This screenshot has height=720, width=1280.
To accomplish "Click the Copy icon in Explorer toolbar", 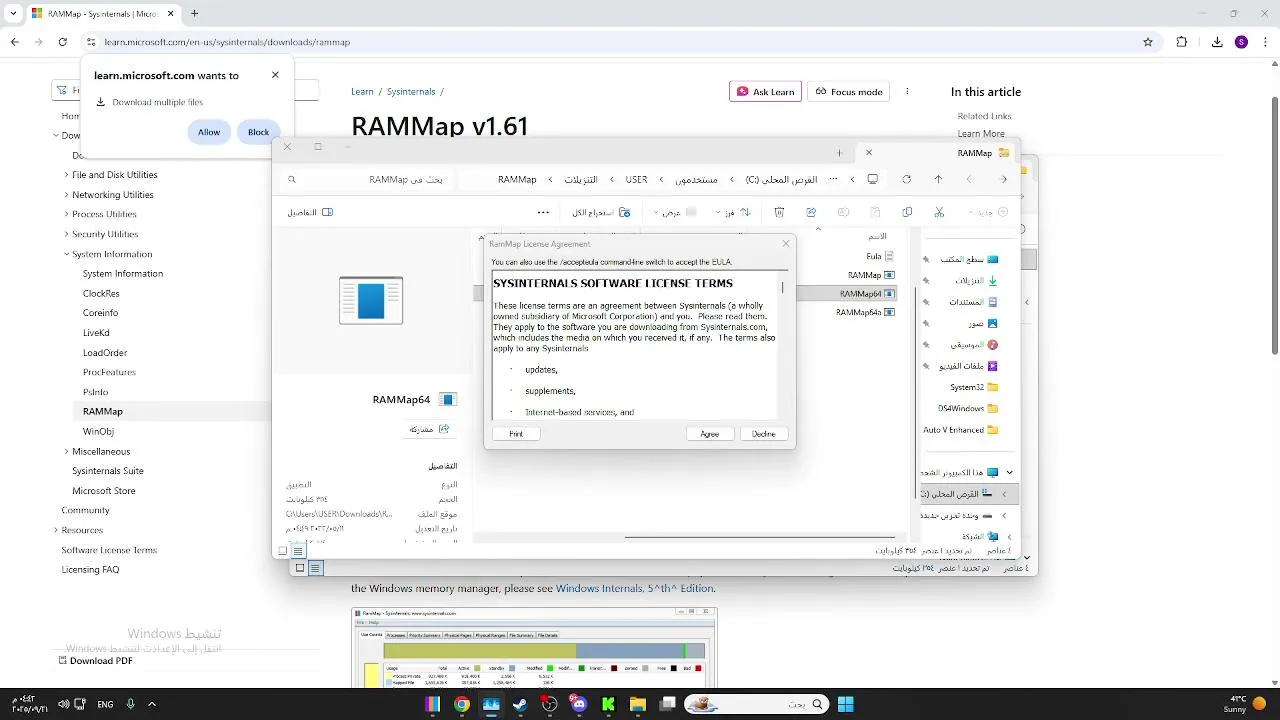I will pos(907,212).
